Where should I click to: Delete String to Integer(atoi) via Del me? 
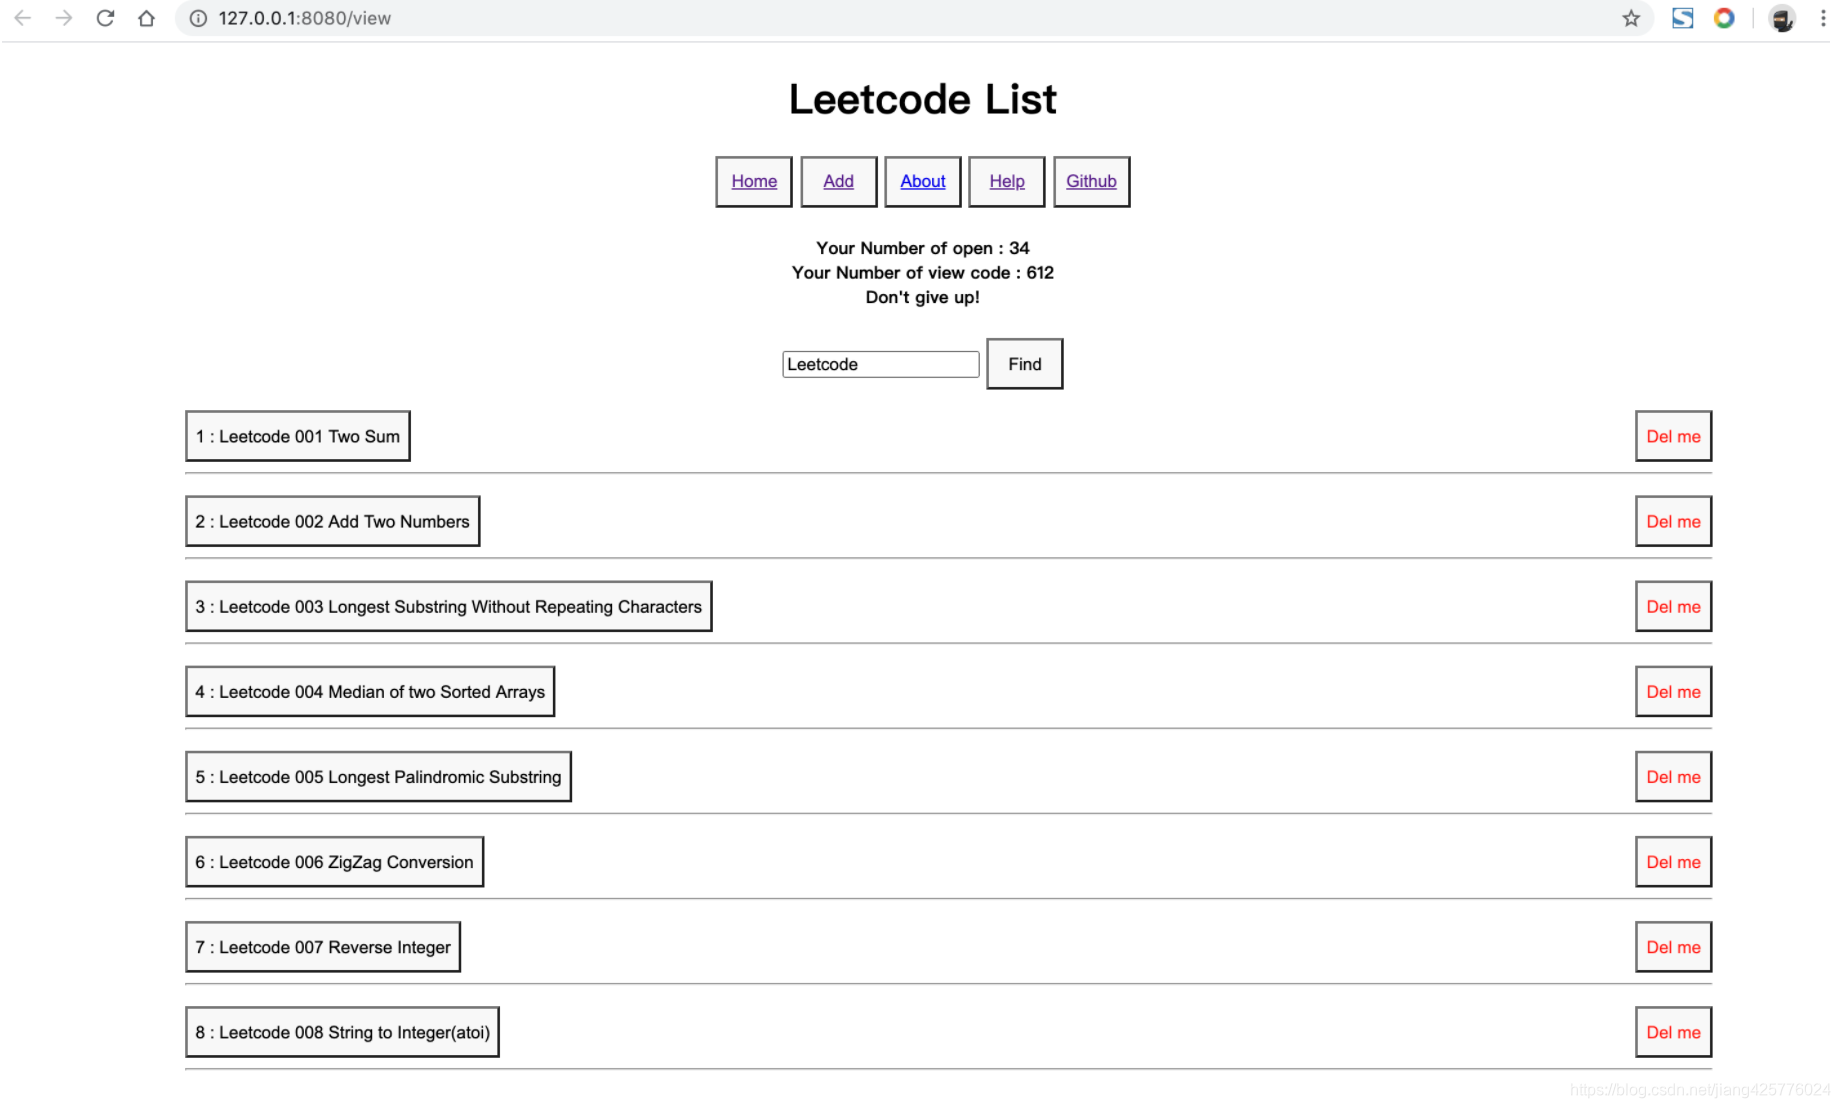1673,1031
